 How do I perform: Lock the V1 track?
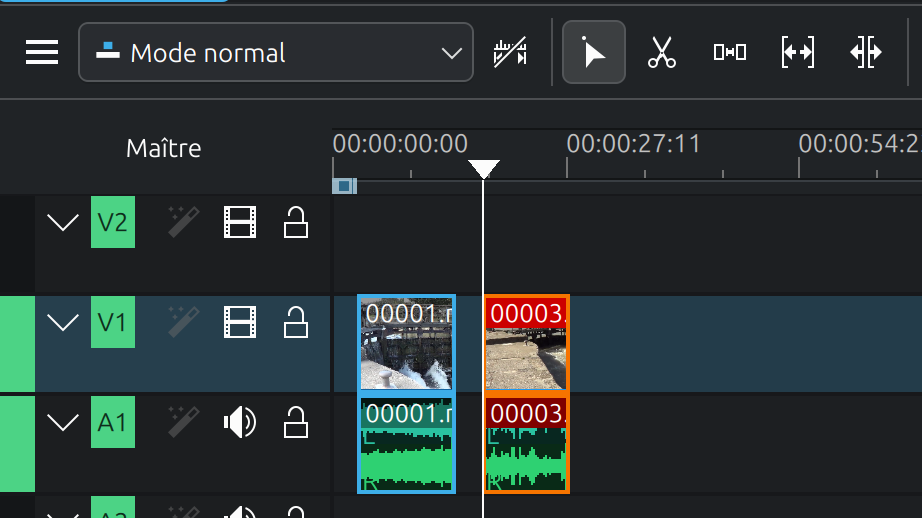click(295, 322)
